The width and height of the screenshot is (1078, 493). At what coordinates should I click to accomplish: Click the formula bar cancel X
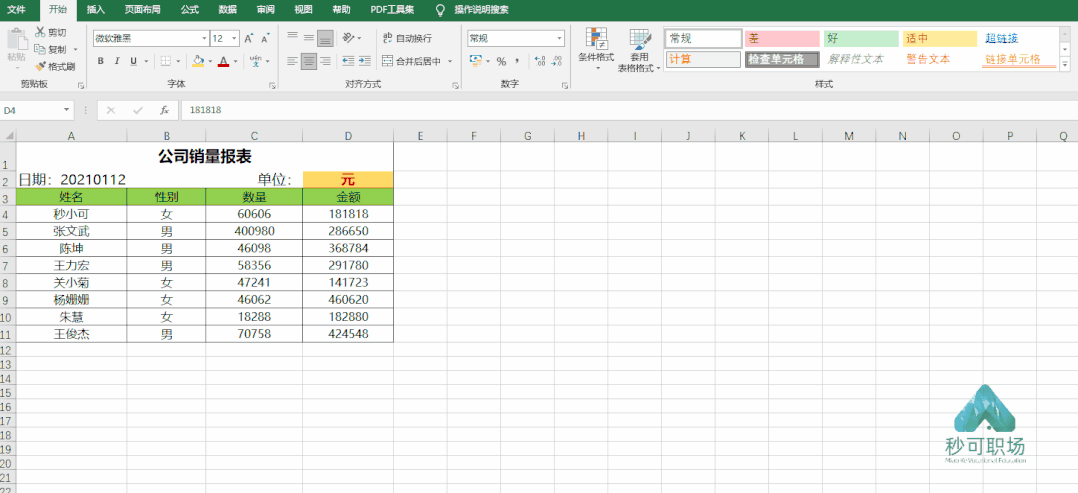111,110
